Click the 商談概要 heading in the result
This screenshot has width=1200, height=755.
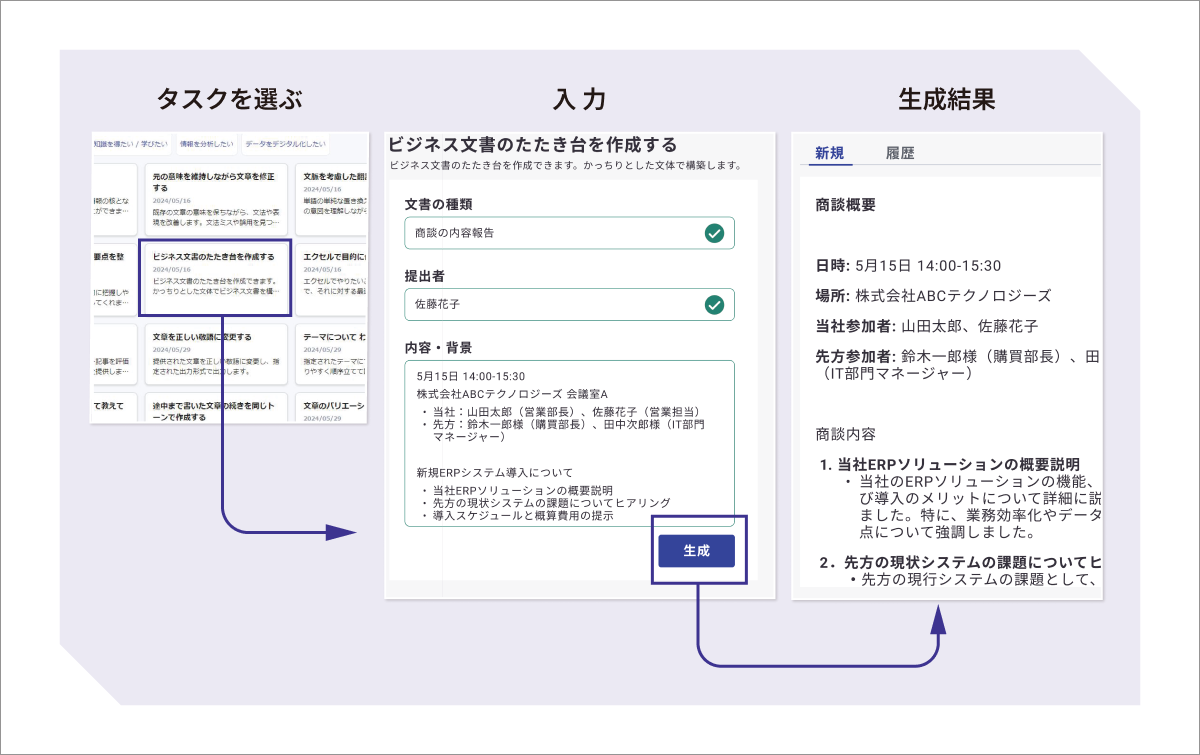point(846,205)
